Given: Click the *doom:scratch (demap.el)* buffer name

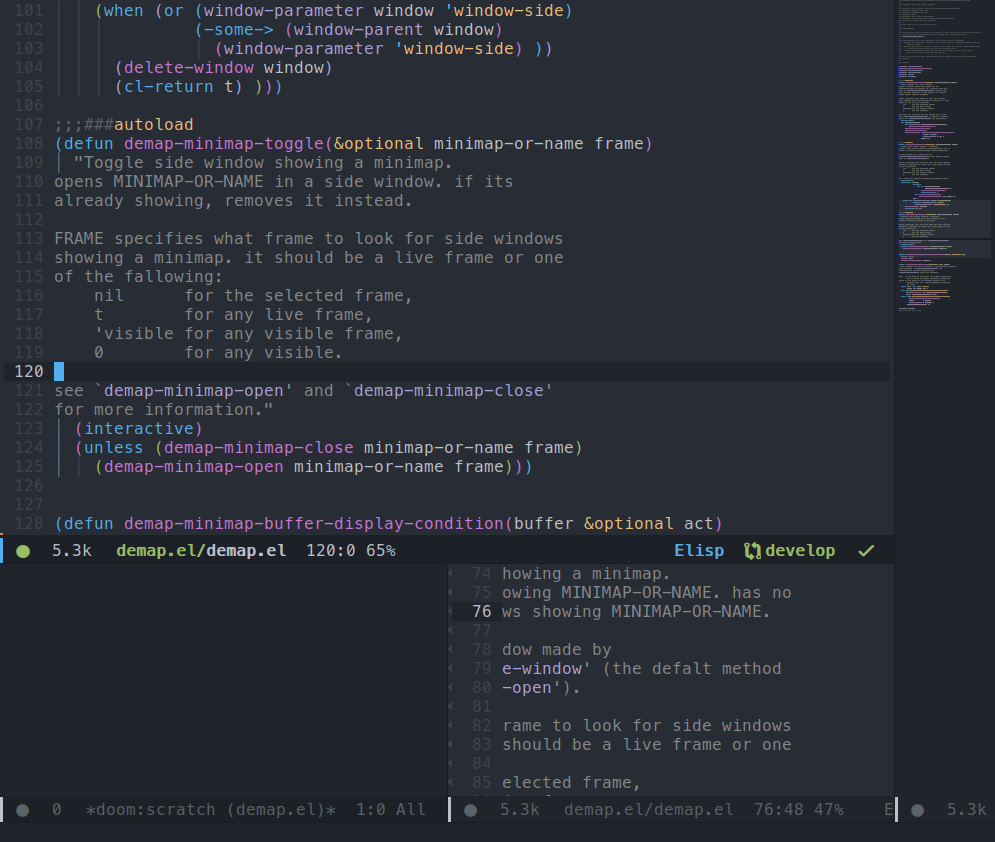Looking at the screenshot, I should (211, 810).
